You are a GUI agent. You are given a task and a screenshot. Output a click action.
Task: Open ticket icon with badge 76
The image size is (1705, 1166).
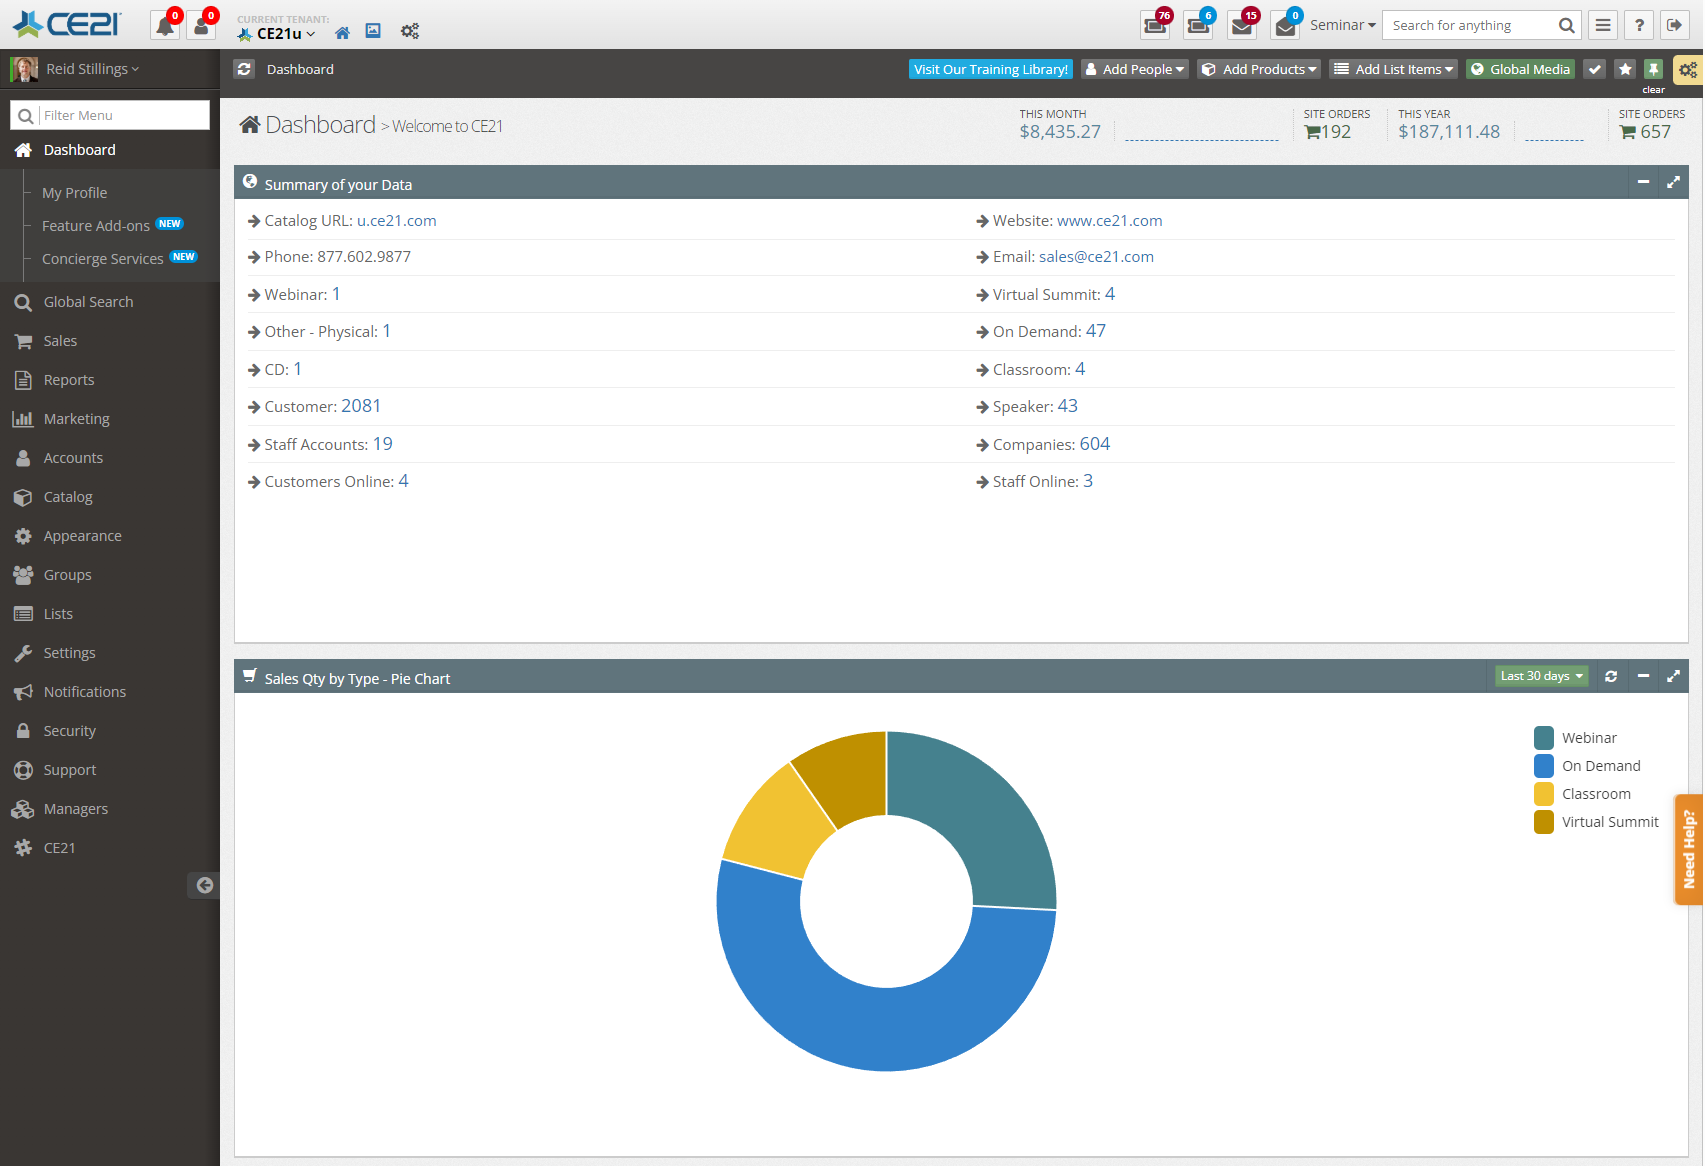[x=1155, y=25]
